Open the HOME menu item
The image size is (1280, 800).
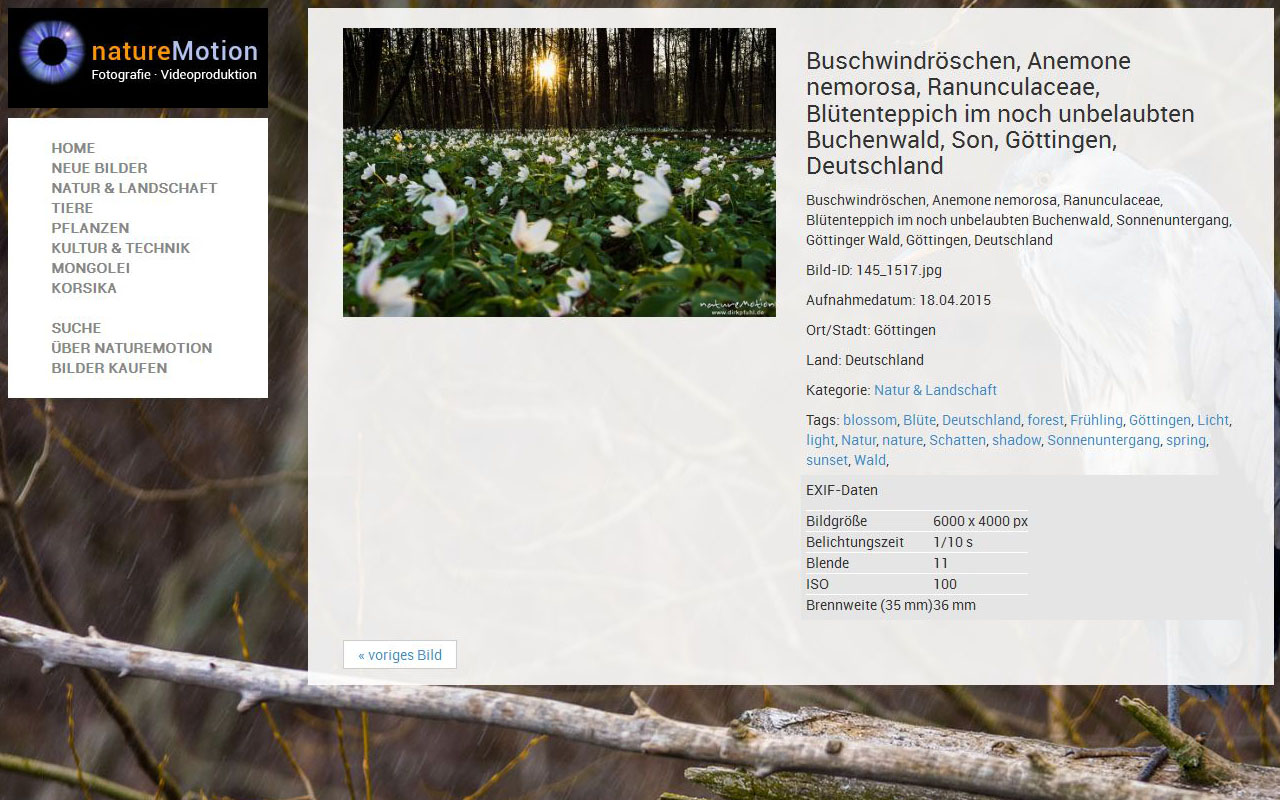pyautogui.click(x=73, y=148)
